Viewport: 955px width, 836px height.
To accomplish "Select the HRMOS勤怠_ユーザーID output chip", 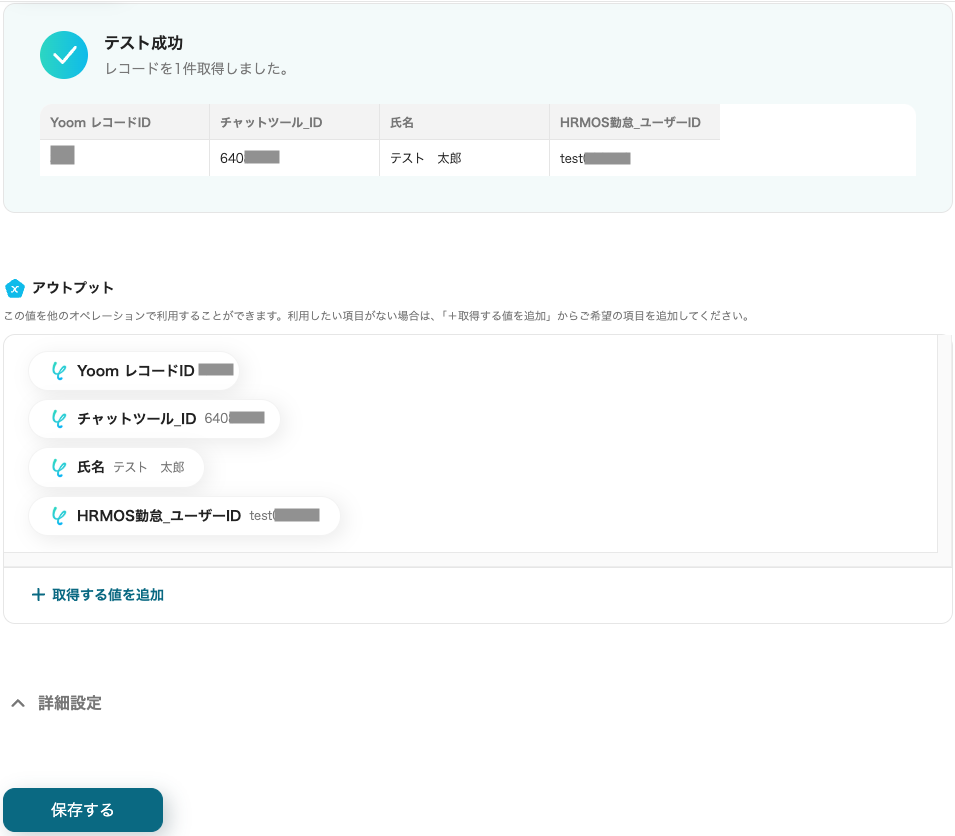I will [x=184, y=516].
